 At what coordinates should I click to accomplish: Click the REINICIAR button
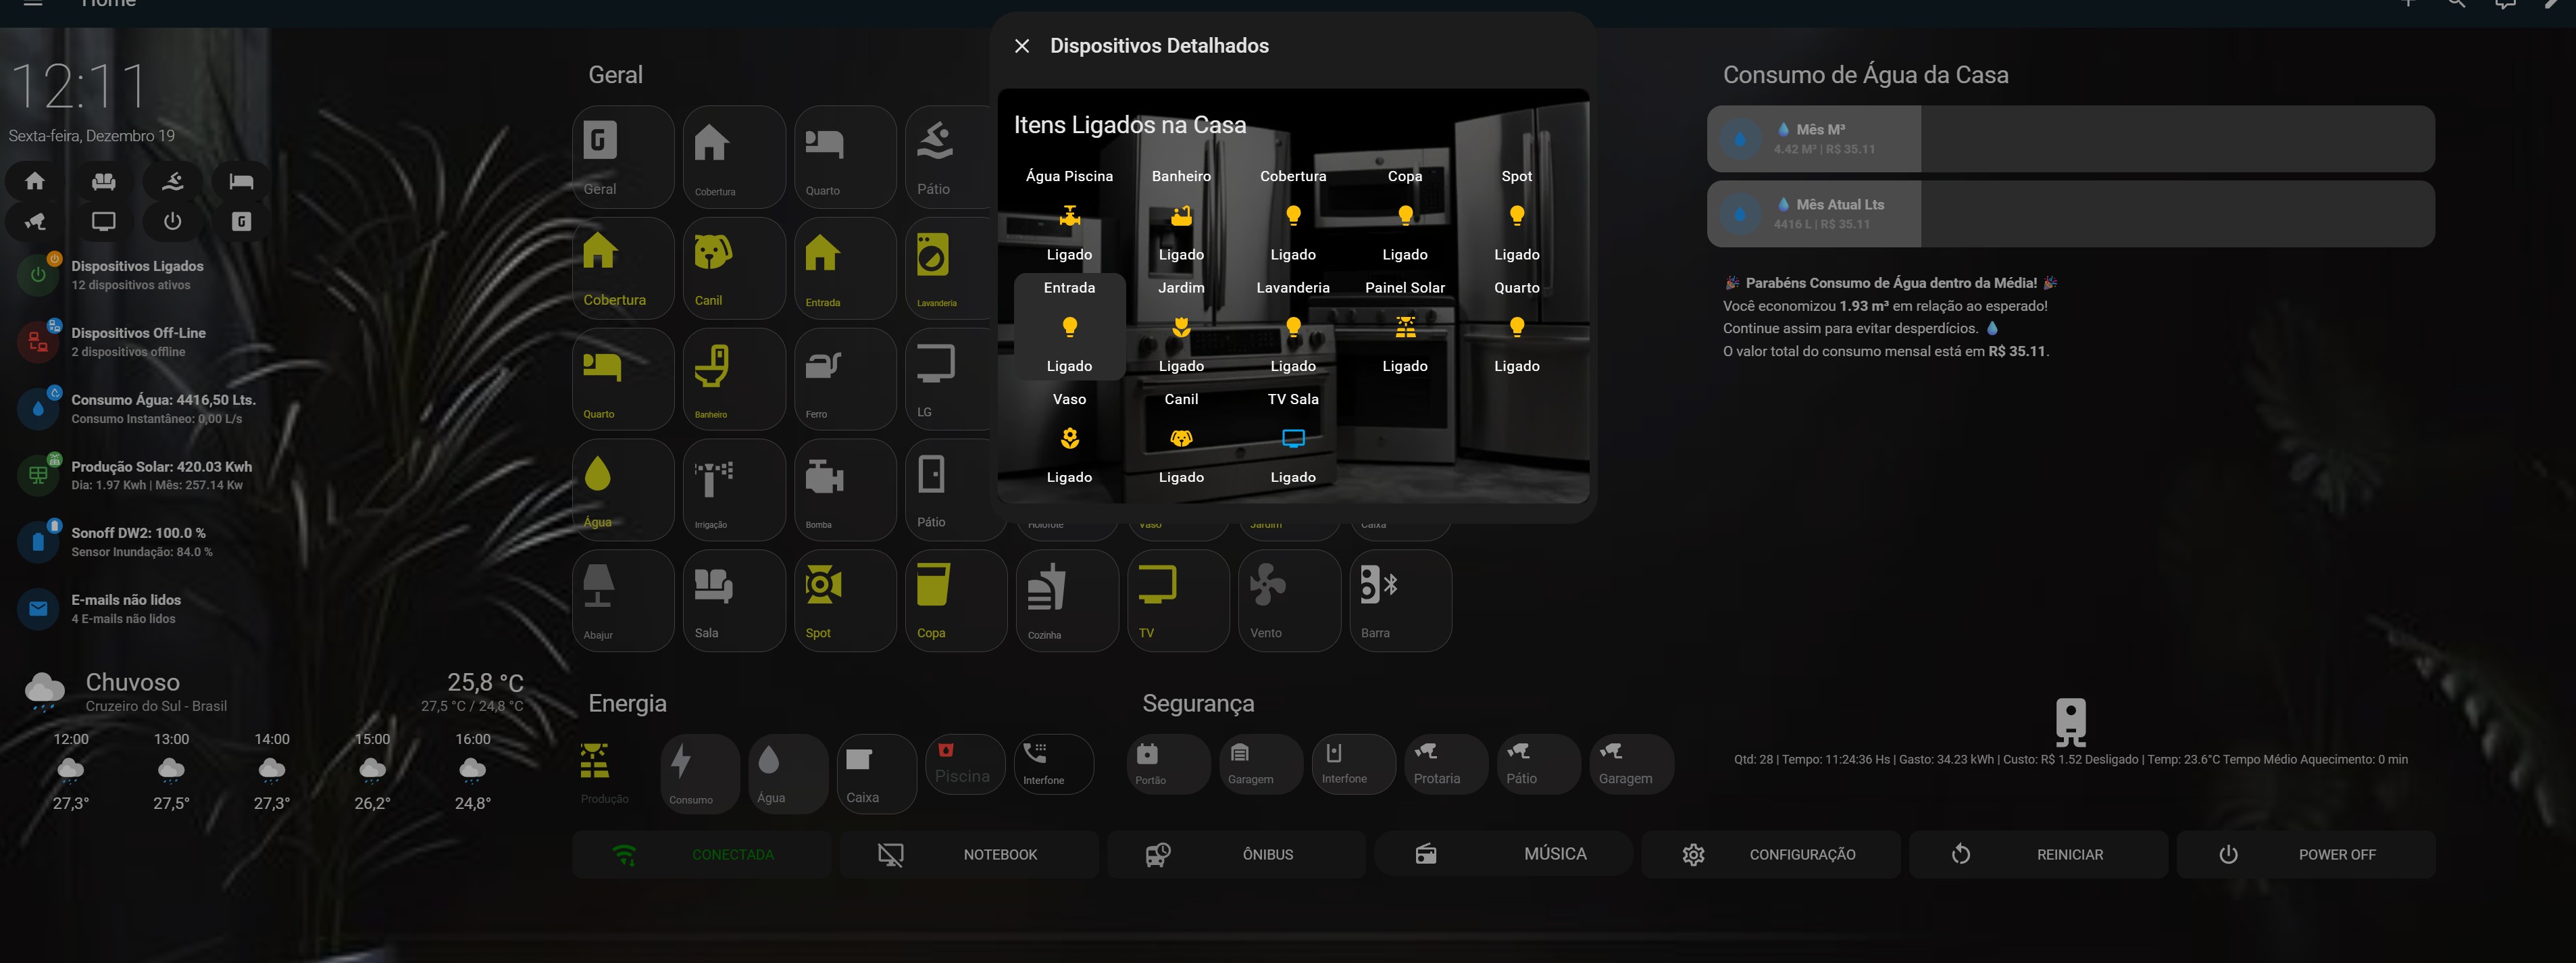2038,854
